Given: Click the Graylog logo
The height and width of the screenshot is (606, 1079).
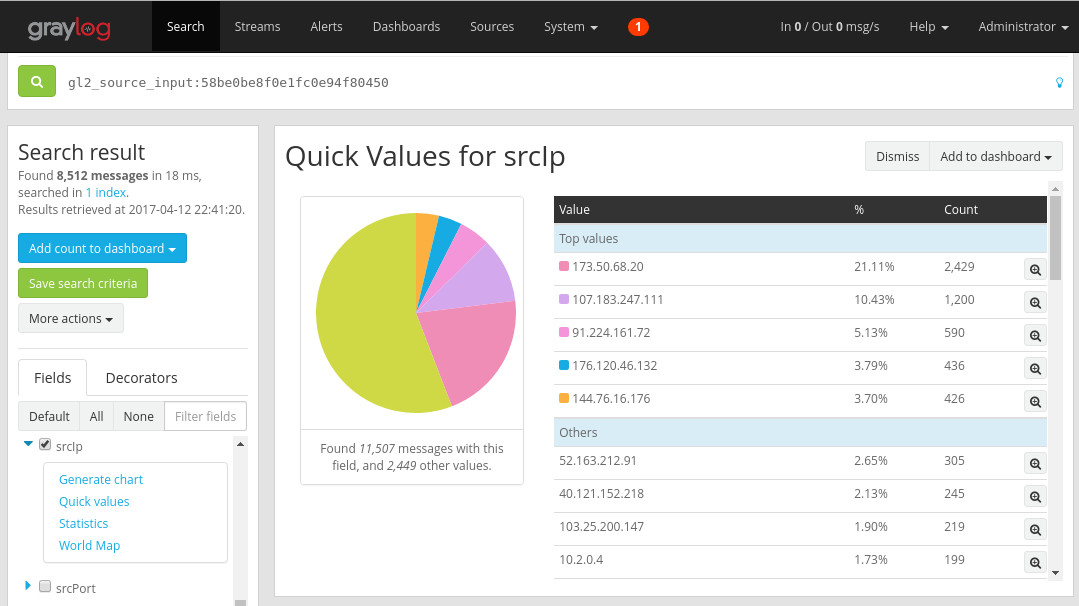Looking at the screenshot, I should (x=69, y=27).
